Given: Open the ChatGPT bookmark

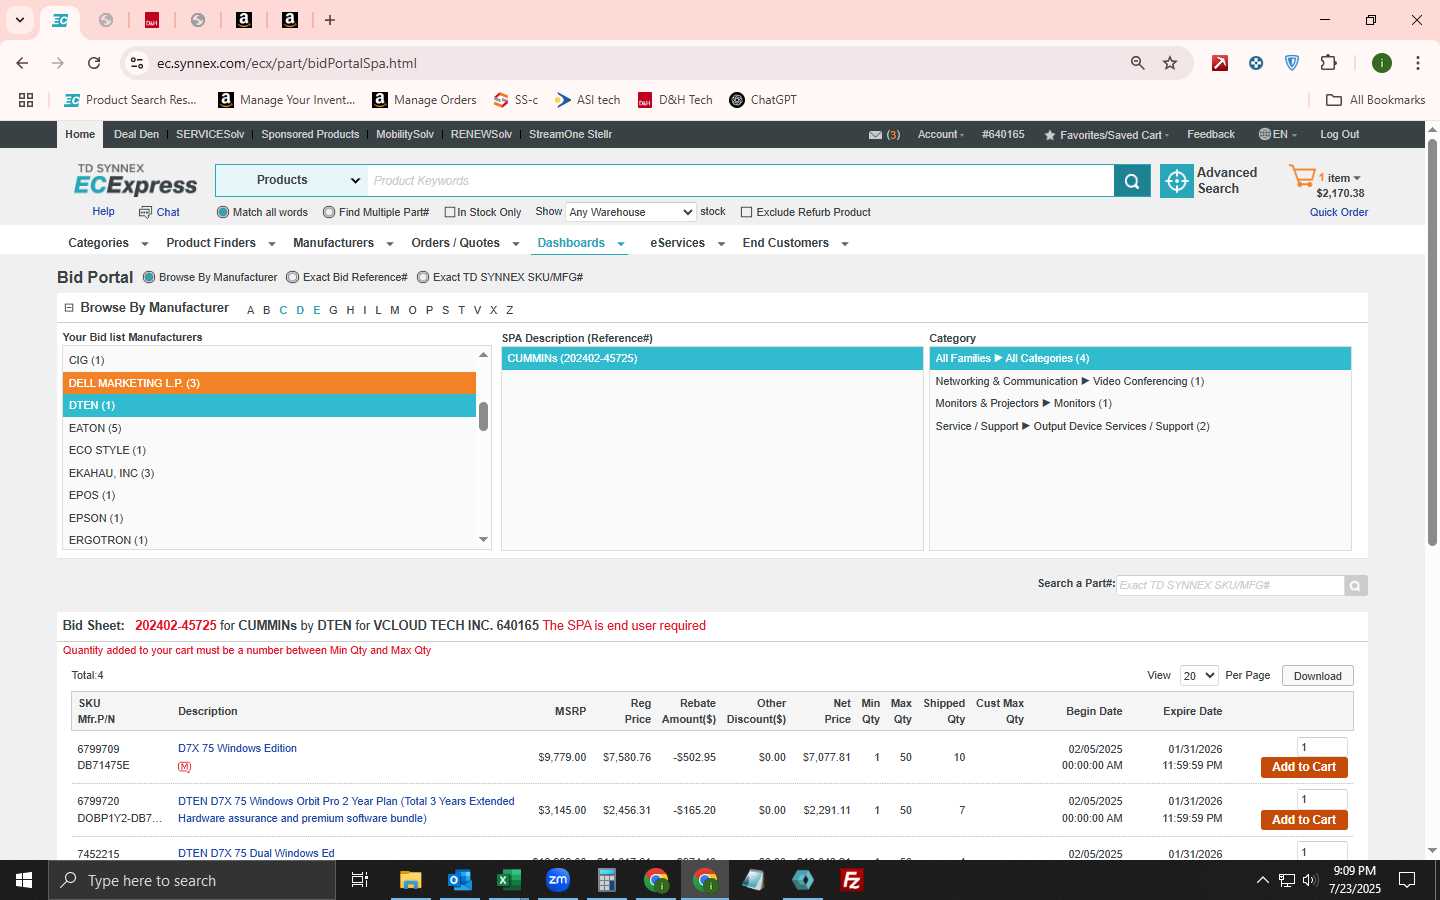Looking at the screenshot, I should coord(763,100).
